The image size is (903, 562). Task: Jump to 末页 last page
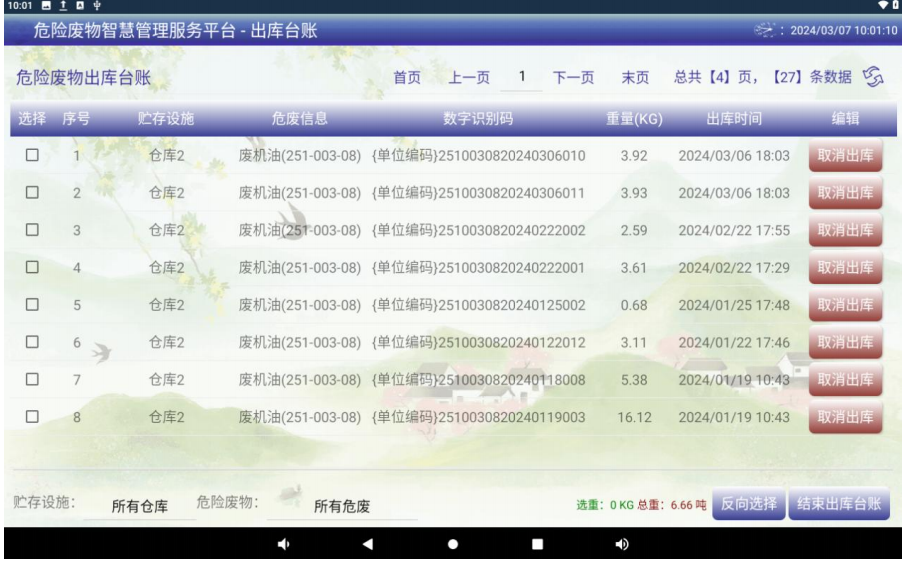pos(635,78)
